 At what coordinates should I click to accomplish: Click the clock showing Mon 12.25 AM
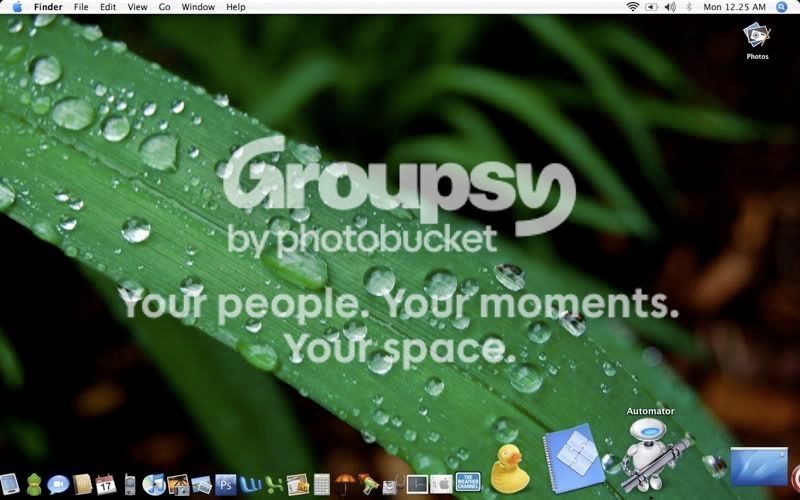pos(734,7)
